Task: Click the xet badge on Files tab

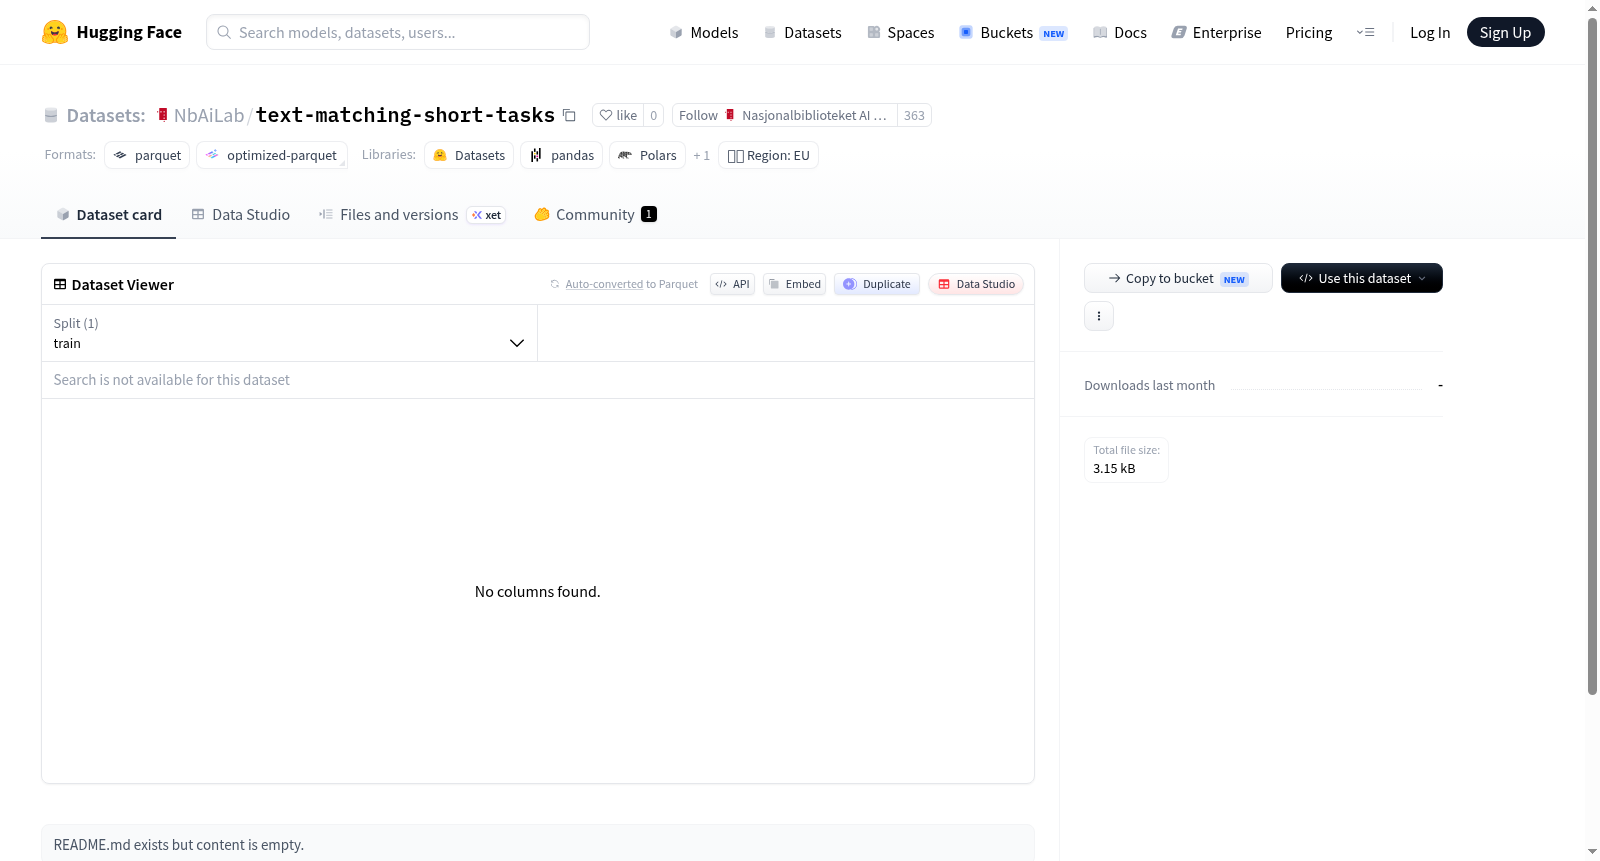Action: click(x=486, y=215)
